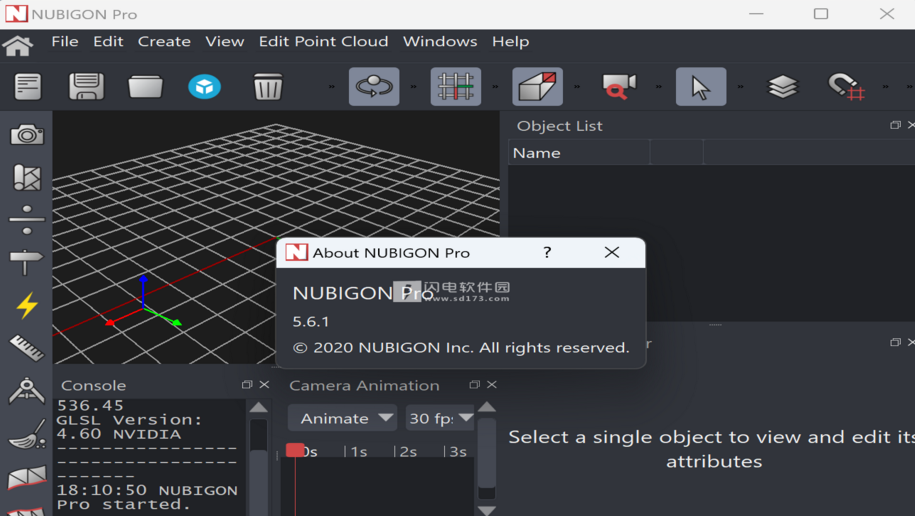Click the folded map sidebar icon
The height and width of the screenshot is (516, 915).
coord(27,177)
